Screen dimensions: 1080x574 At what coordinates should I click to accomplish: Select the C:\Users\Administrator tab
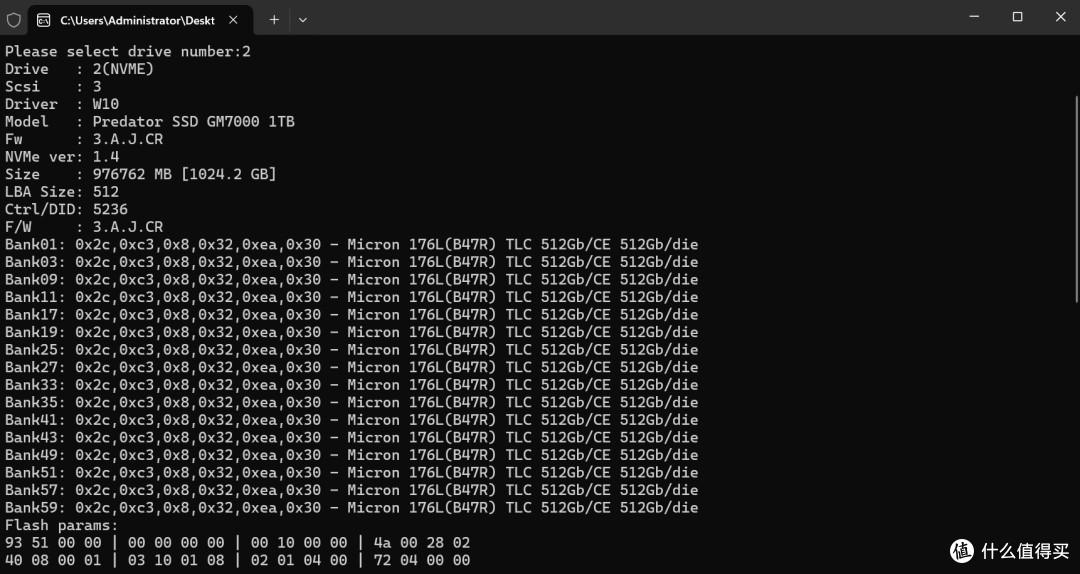[141, 20]
